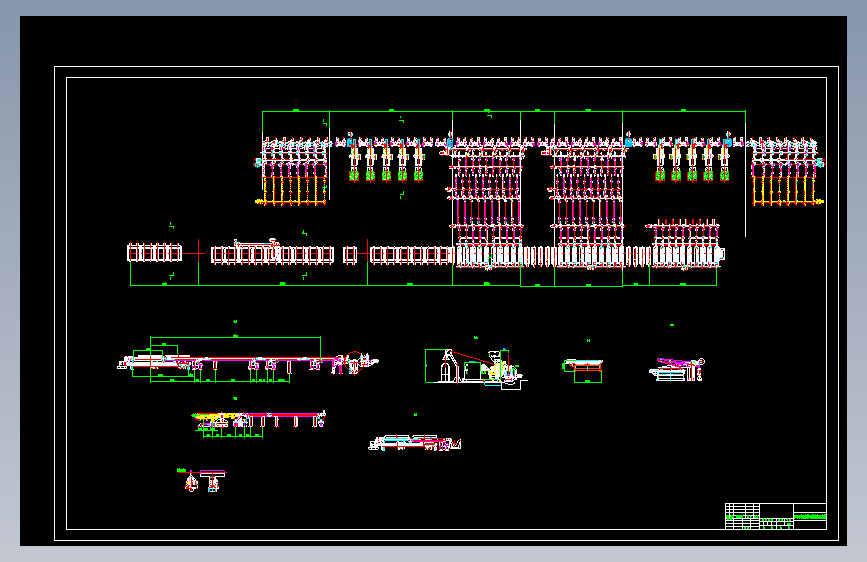Click the small green-framed cross-section view
This screenshot has width=867, height=562.
583,371
